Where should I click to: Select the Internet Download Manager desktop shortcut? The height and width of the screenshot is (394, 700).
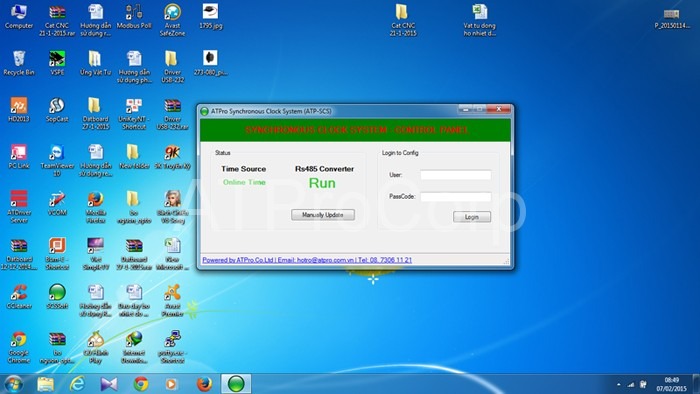(134, 348)
